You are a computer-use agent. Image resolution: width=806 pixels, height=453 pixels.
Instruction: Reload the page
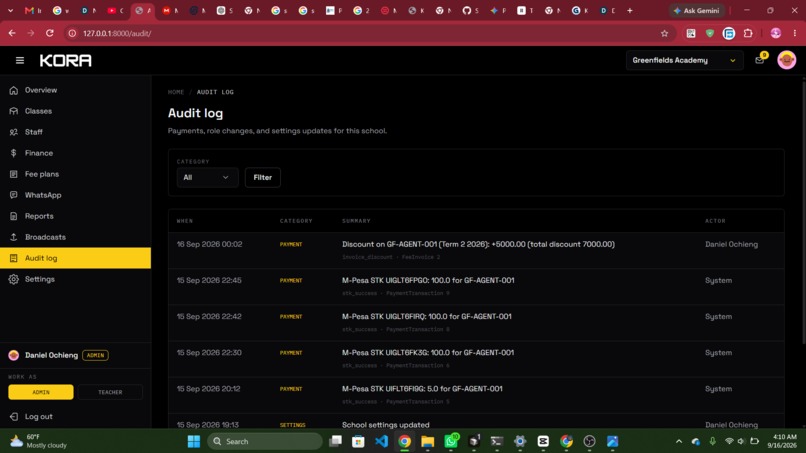[49, 33]
